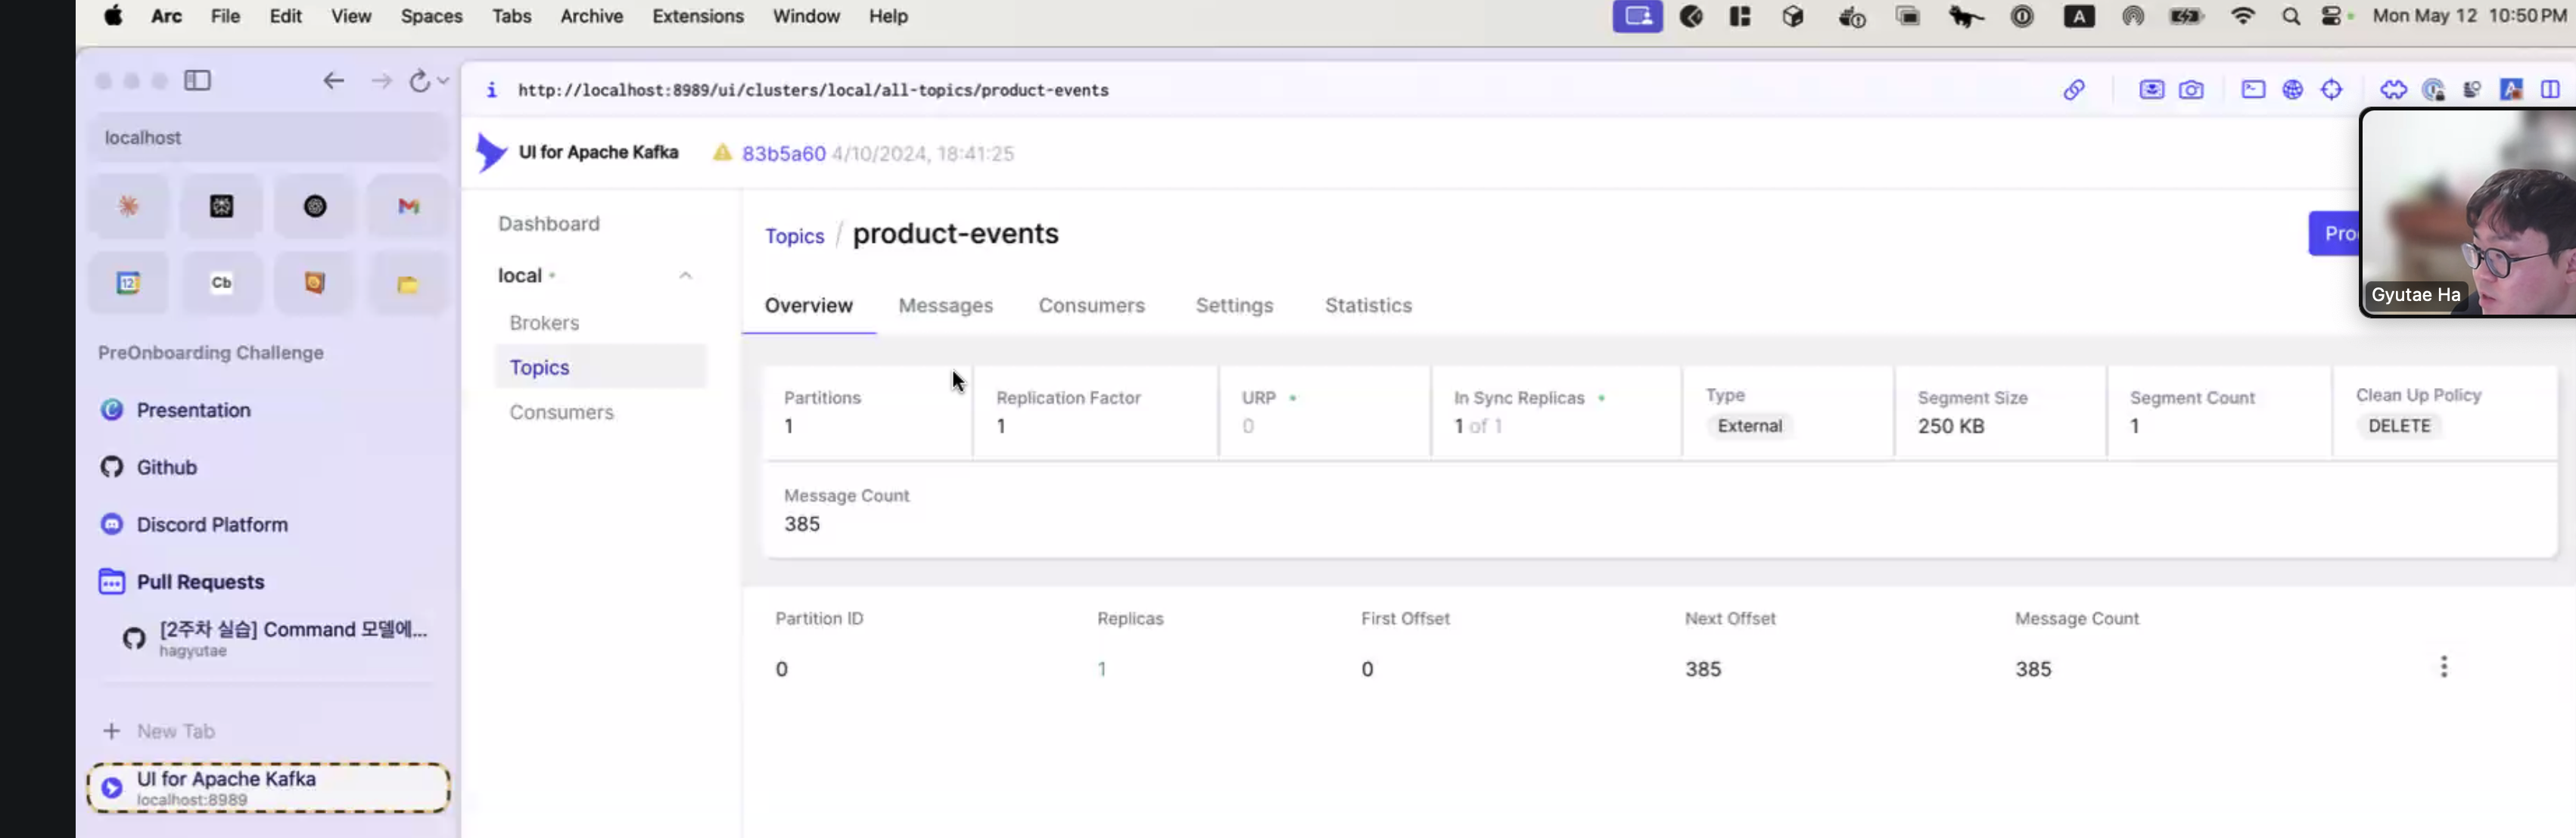Viewport: 2576px width, 838px height.
Task: Open the Gmail pinned favorite
Action: [x=408, y=206]
